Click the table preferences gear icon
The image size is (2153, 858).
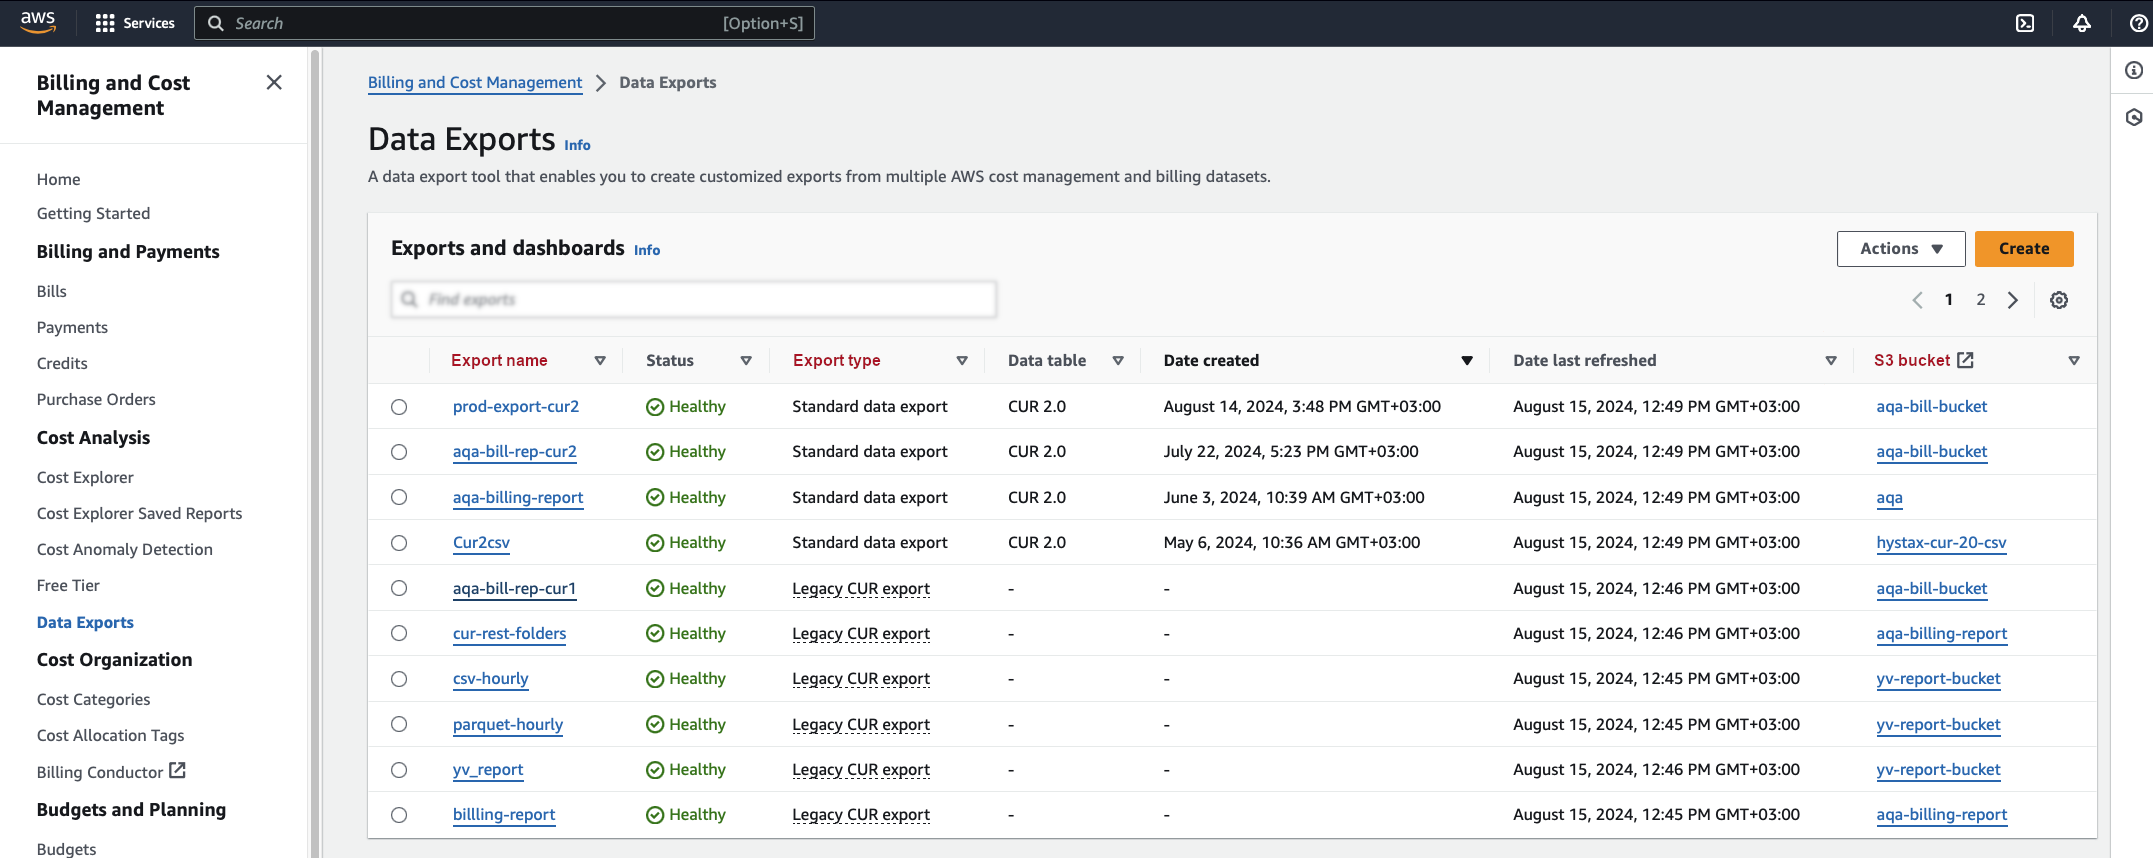pyautogui.click(x=2059, y=300)
